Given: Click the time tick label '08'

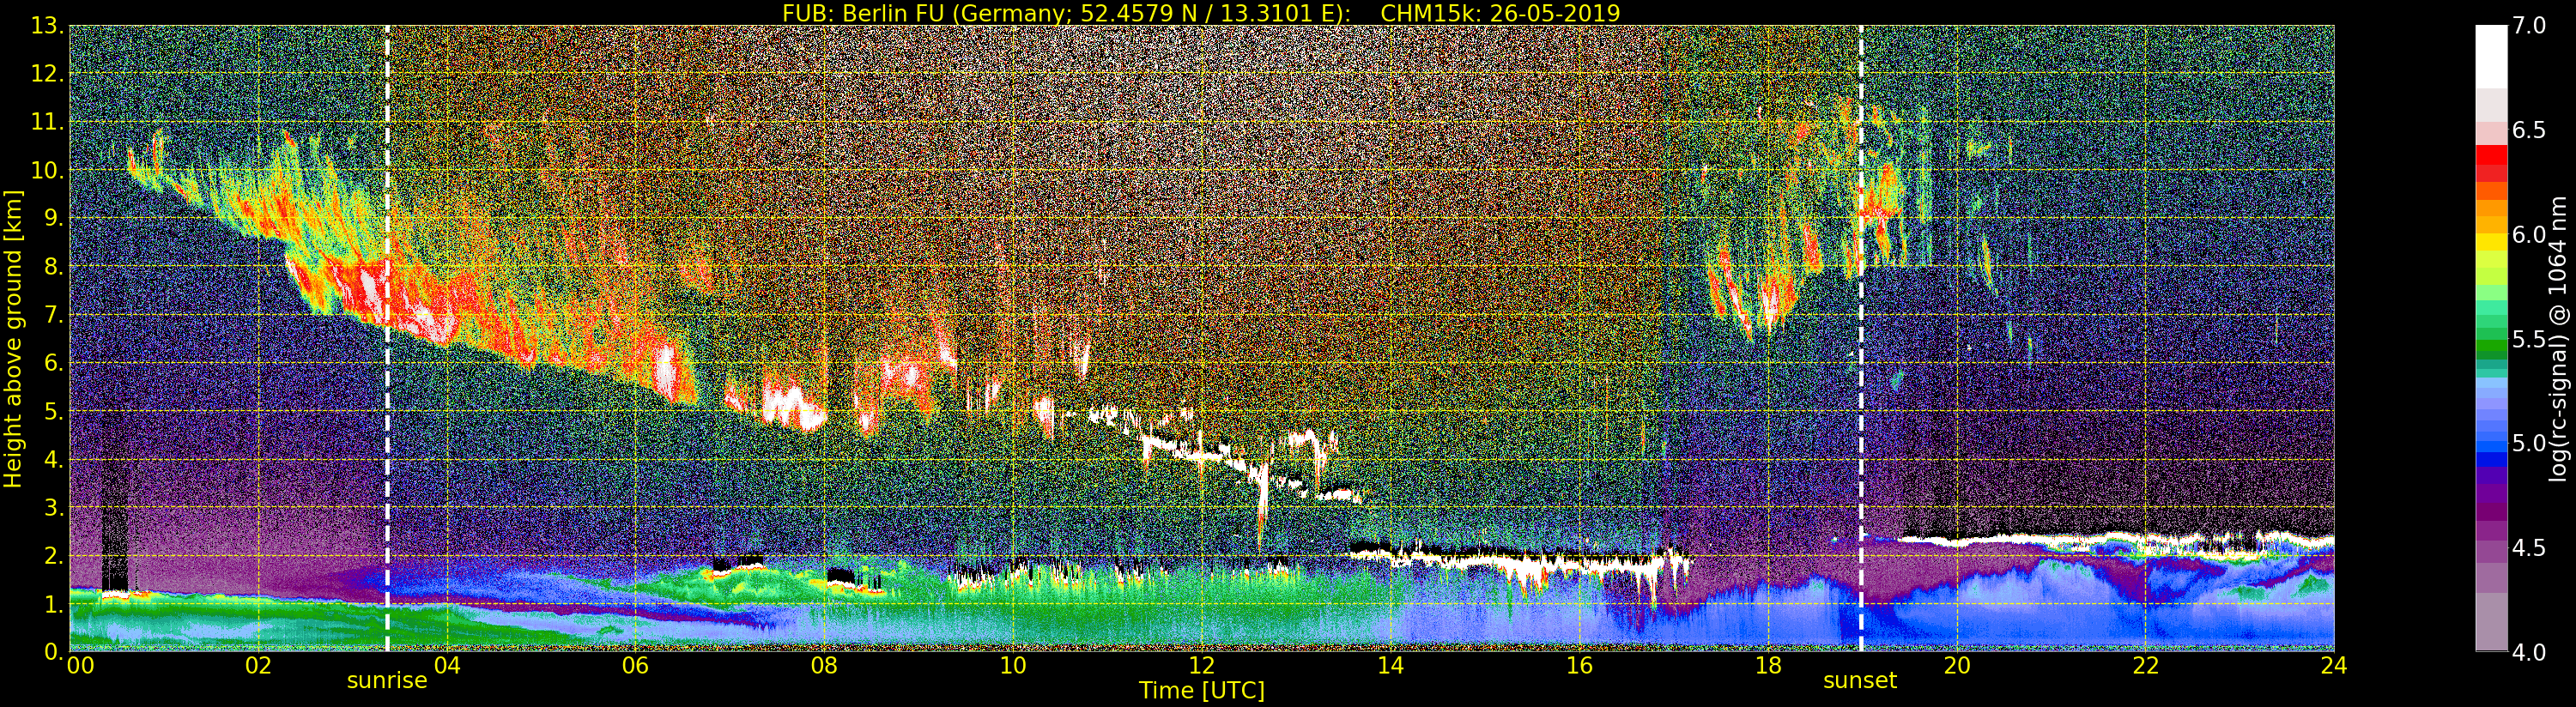Looking at the screenshot, I should (824, 666).
